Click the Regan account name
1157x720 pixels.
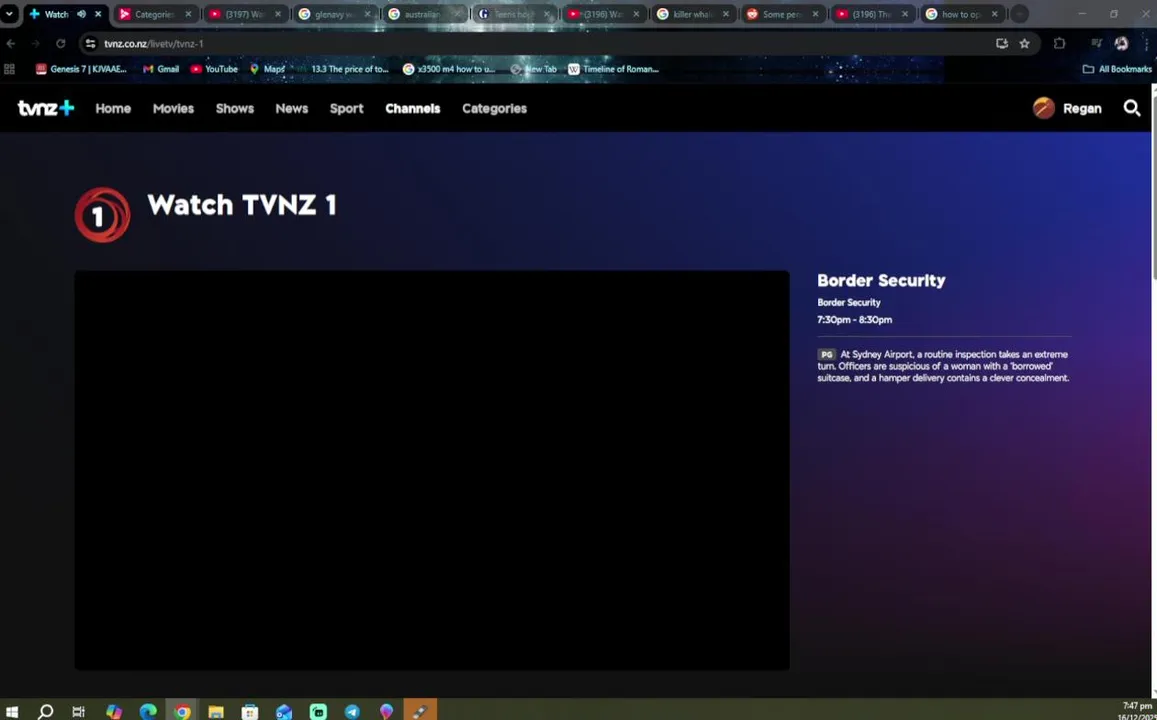[1082, 108]
